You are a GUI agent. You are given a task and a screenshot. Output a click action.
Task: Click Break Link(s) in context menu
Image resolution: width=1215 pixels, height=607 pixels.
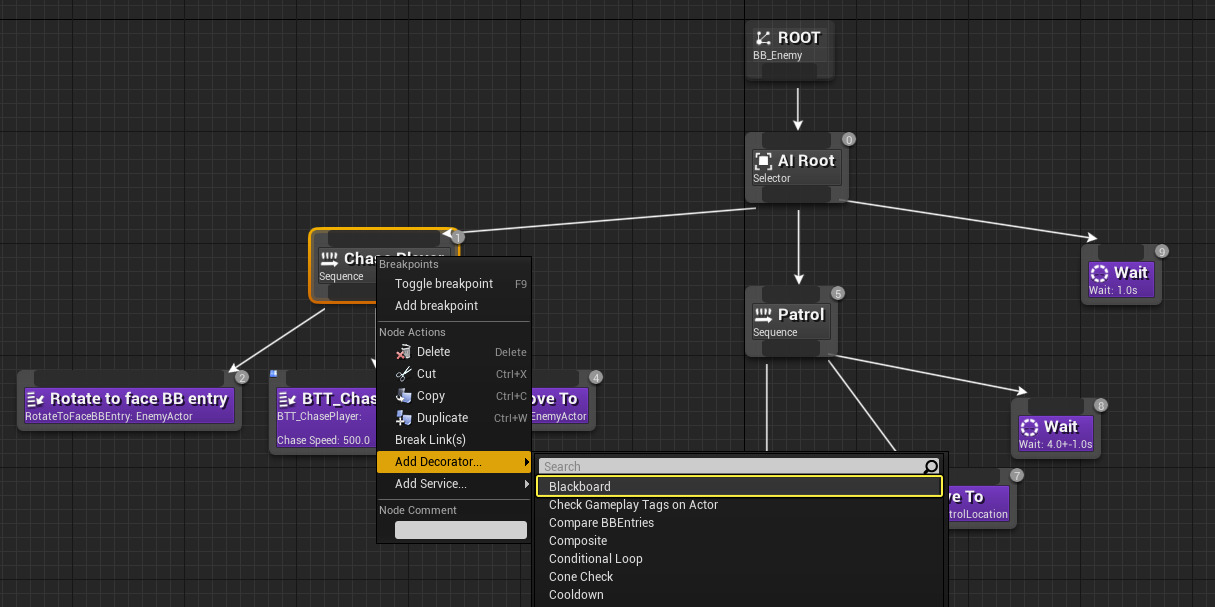430,440
